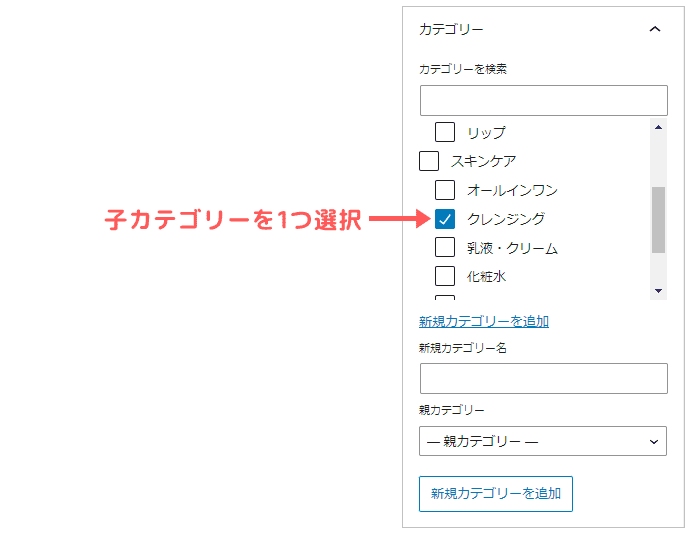This screenshot has width=694, height=535.
Task: Focus the 新規カテゴリー名 text field
Action: (543, 379)
